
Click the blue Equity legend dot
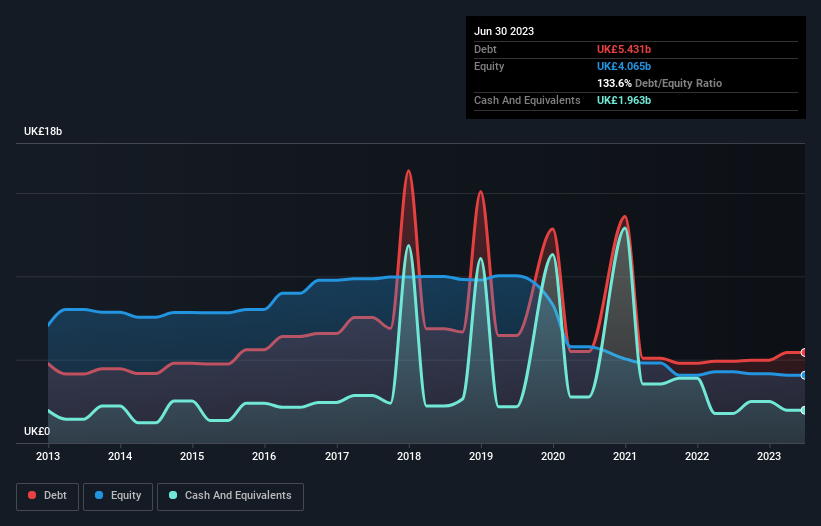click(x=99, y=495)
